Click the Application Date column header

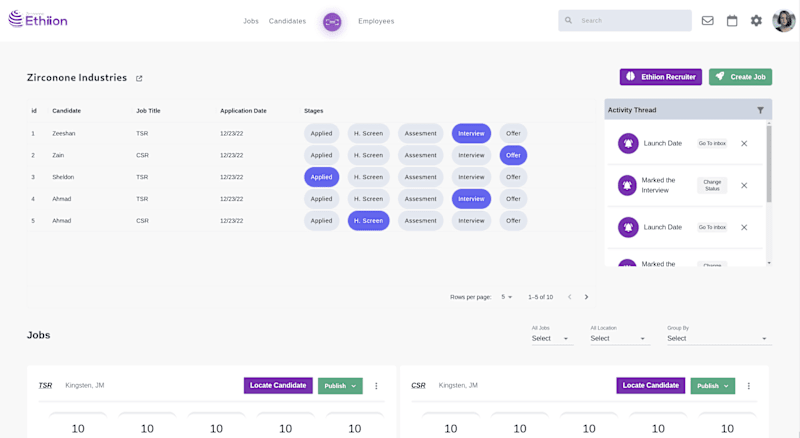click(243, 111)
